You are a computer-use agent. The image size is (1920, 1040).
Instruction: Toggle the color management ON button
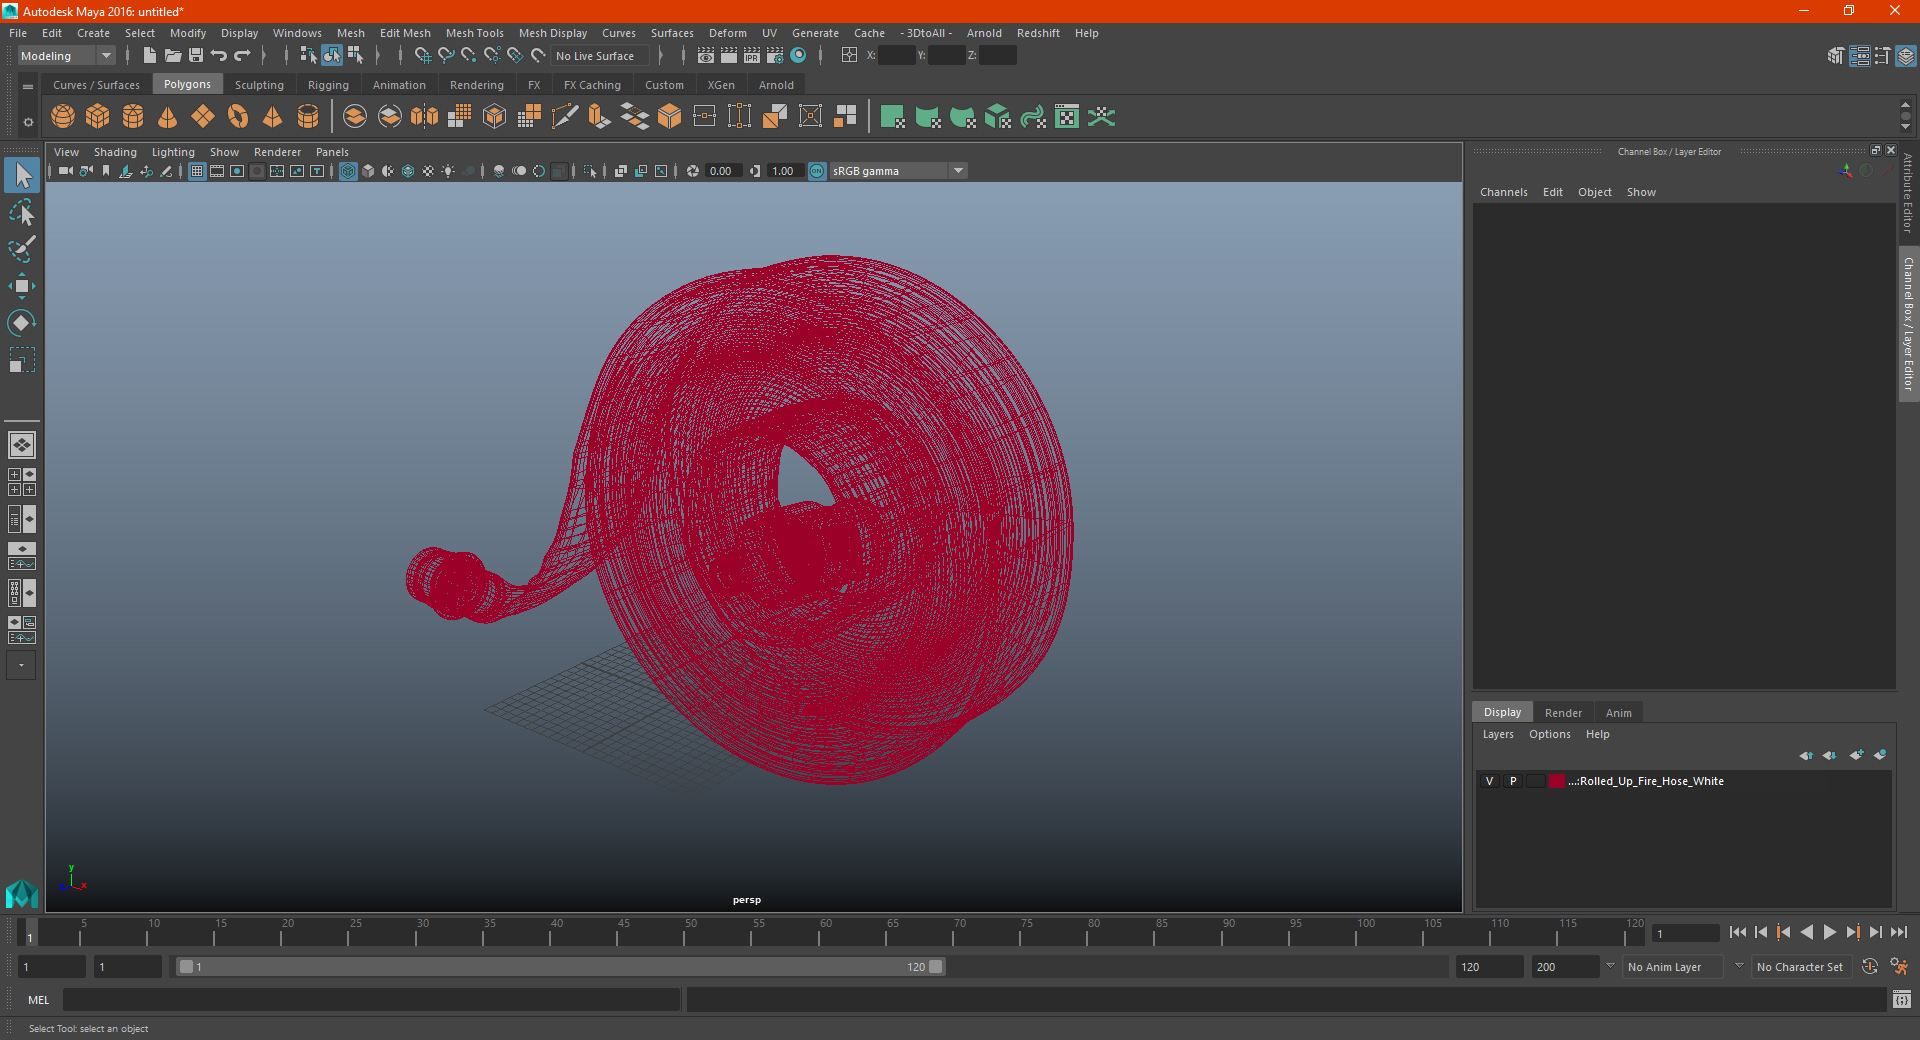817,171
